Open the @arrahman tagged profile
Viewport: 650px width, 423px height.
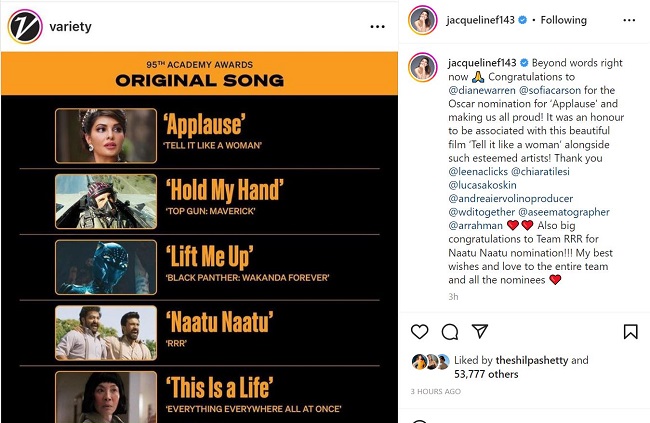[478, 225]
